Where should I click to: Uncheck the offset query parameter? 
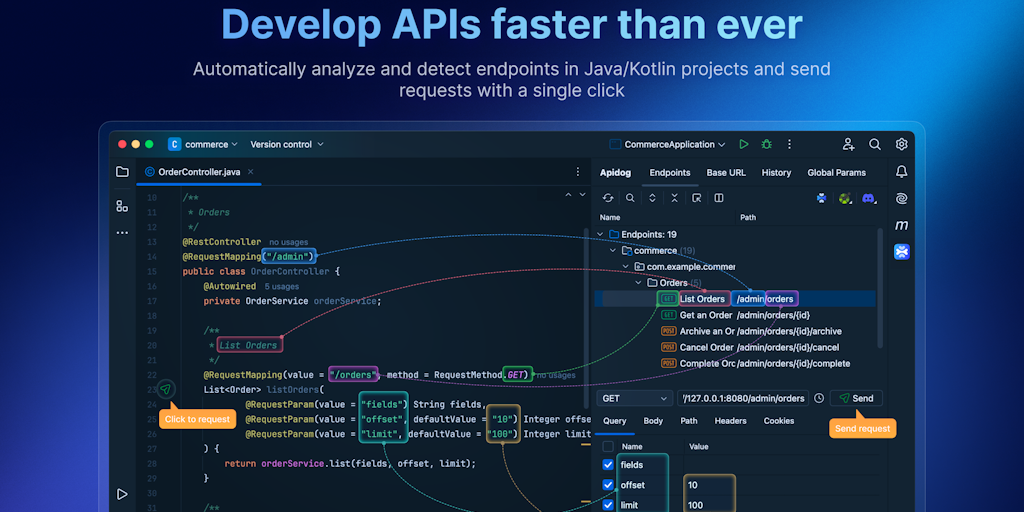pos(608,485)
